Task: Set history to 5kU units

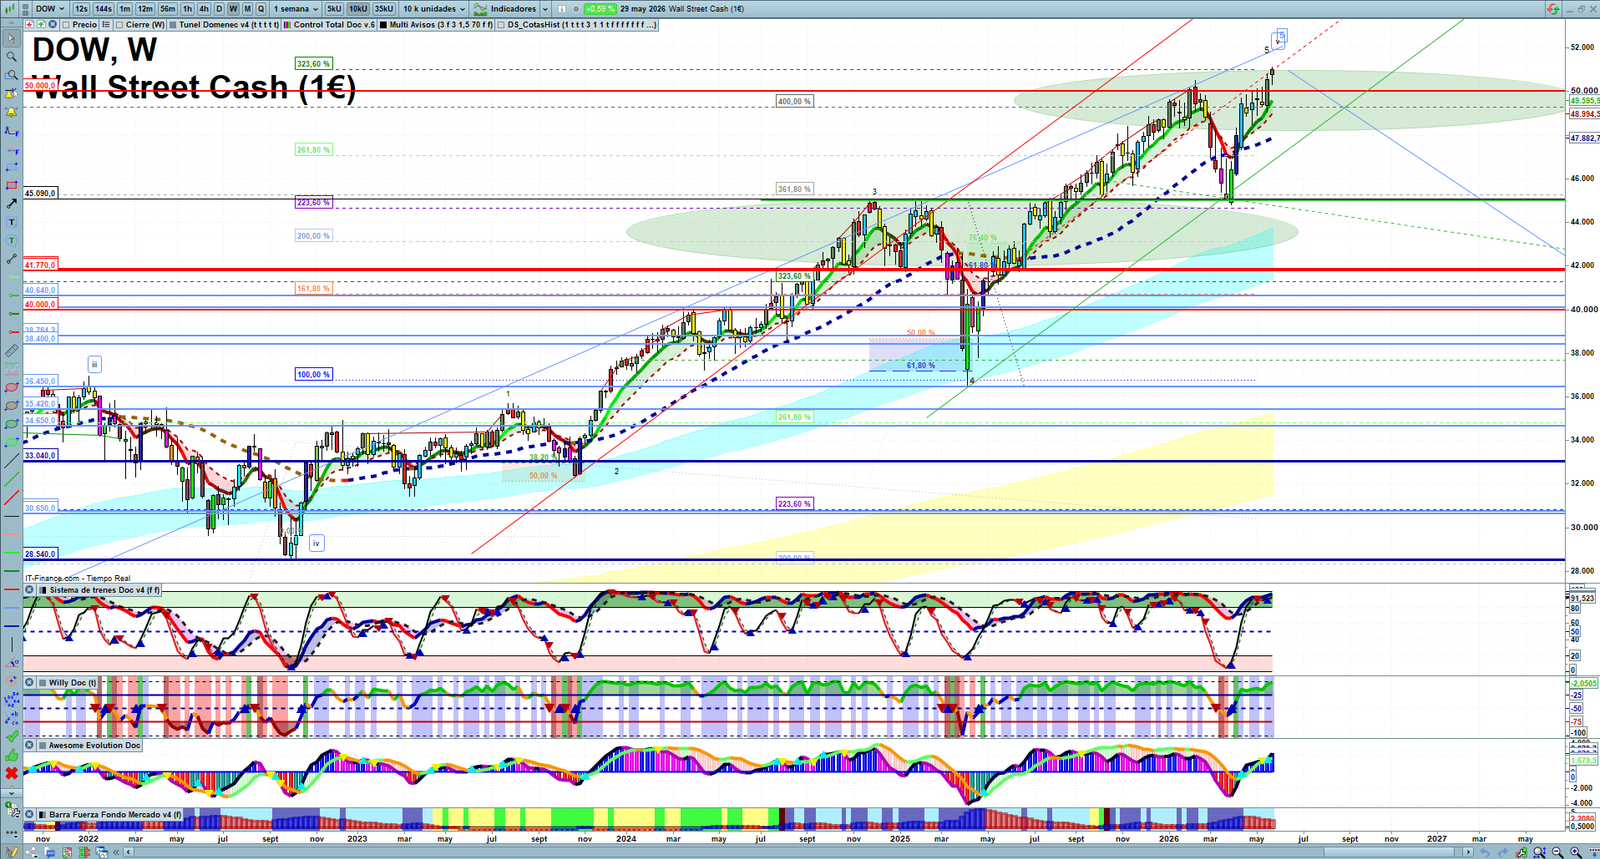Action: [334, 8]
